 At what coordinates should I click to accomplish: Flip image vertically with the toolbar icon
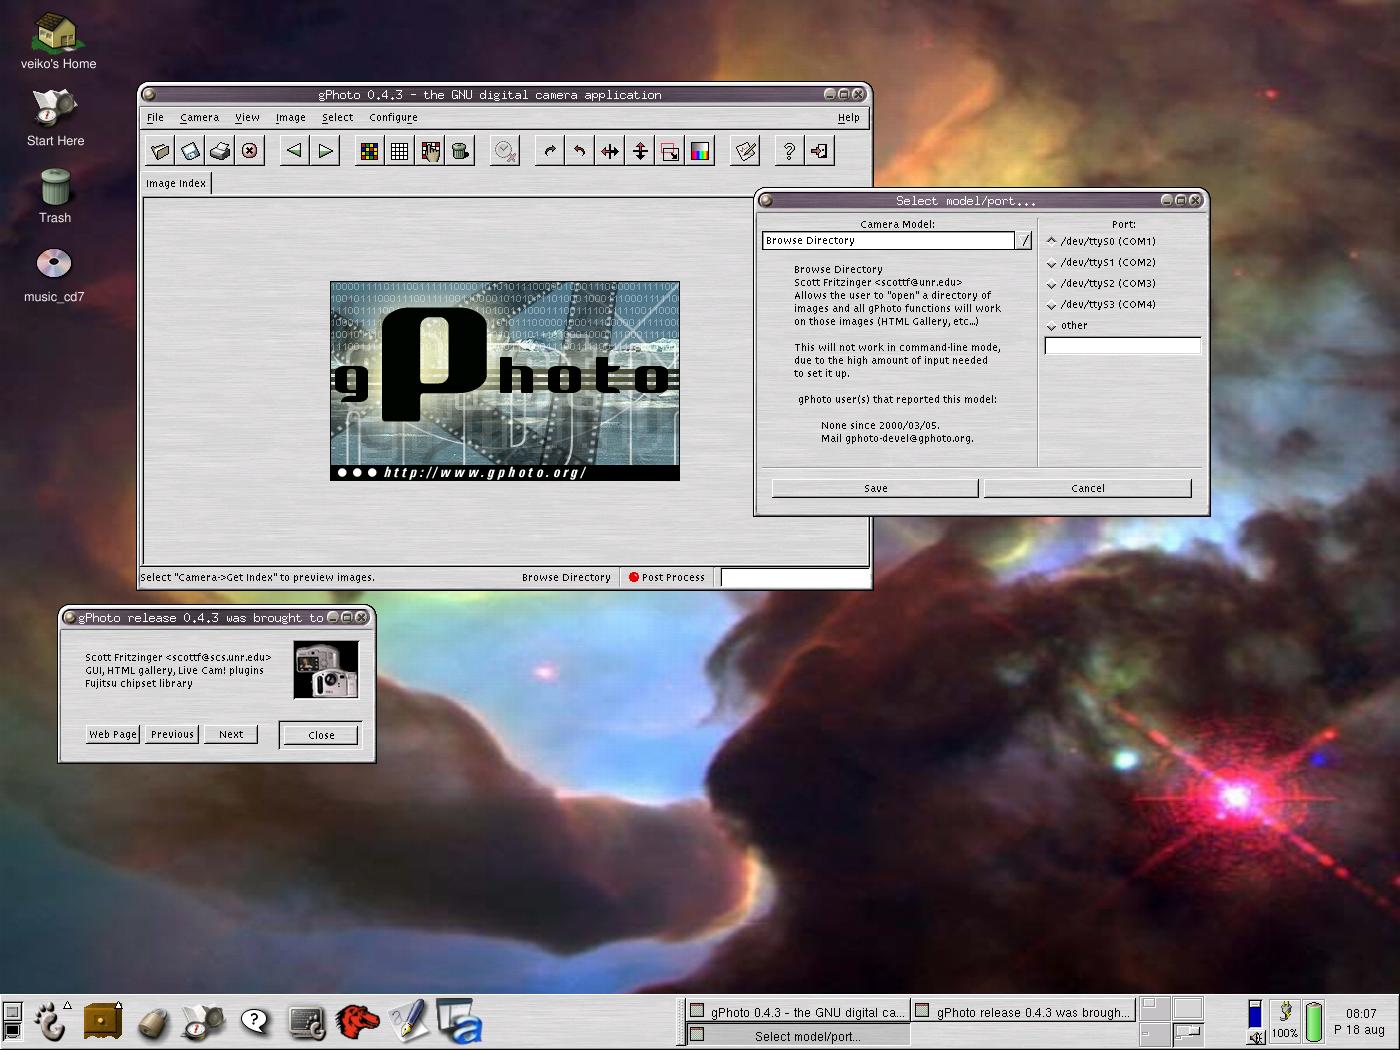(x=640, y=151)
